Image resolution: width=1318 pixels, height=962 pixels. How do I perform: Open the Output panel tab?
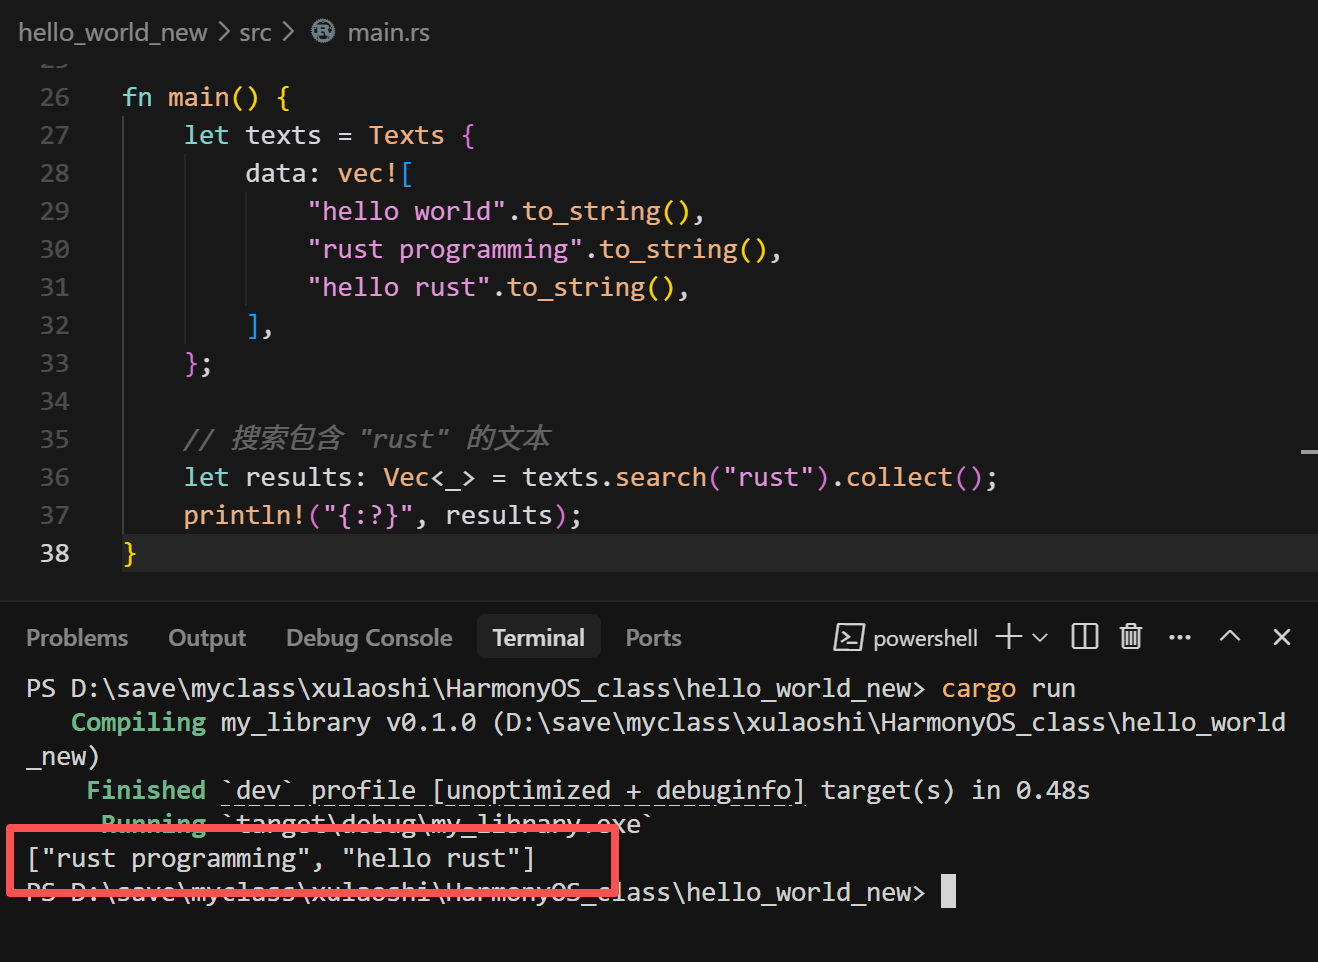[207, 638]
